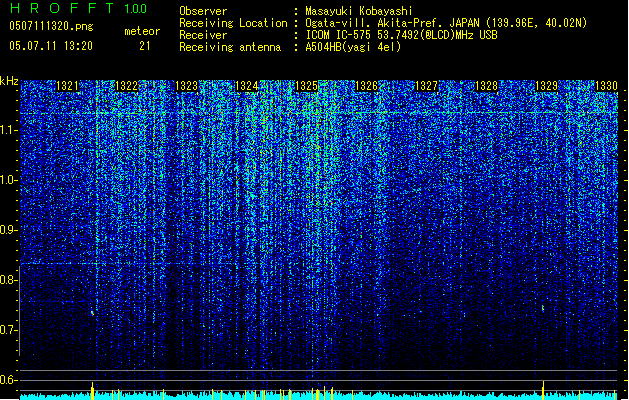Click the 0.9 frequency axis label
Screen dimensions: 629x400
pyautogui.click(x=8, y=230)
